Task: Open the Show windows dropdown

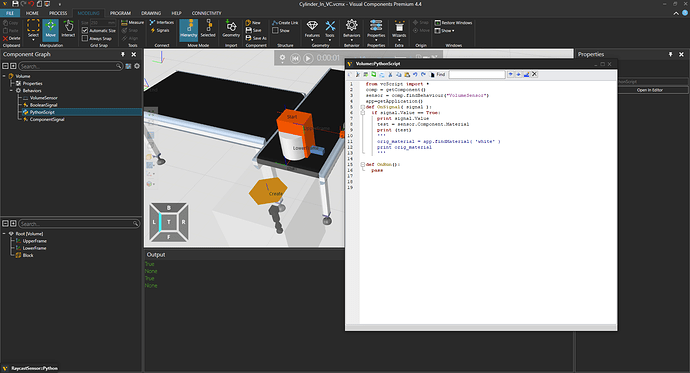Action: click(444, 30)
